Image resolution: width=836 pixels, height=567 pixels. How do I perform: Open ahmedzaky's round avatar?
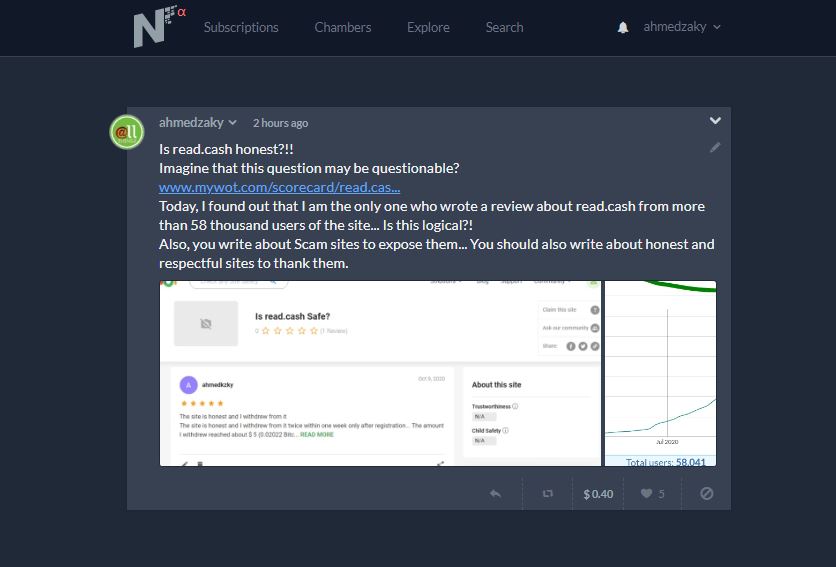tap(127, 132)
